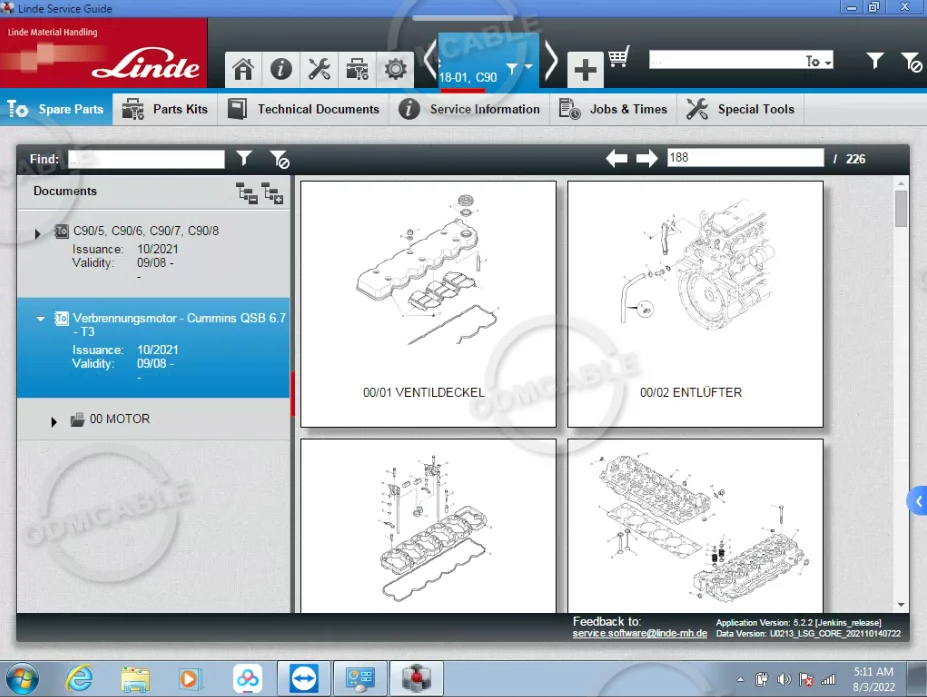The width and height of the screenshot is (927, 697).
Task: Click the Information icon in top toolbar
Action: tap(281, 69)
